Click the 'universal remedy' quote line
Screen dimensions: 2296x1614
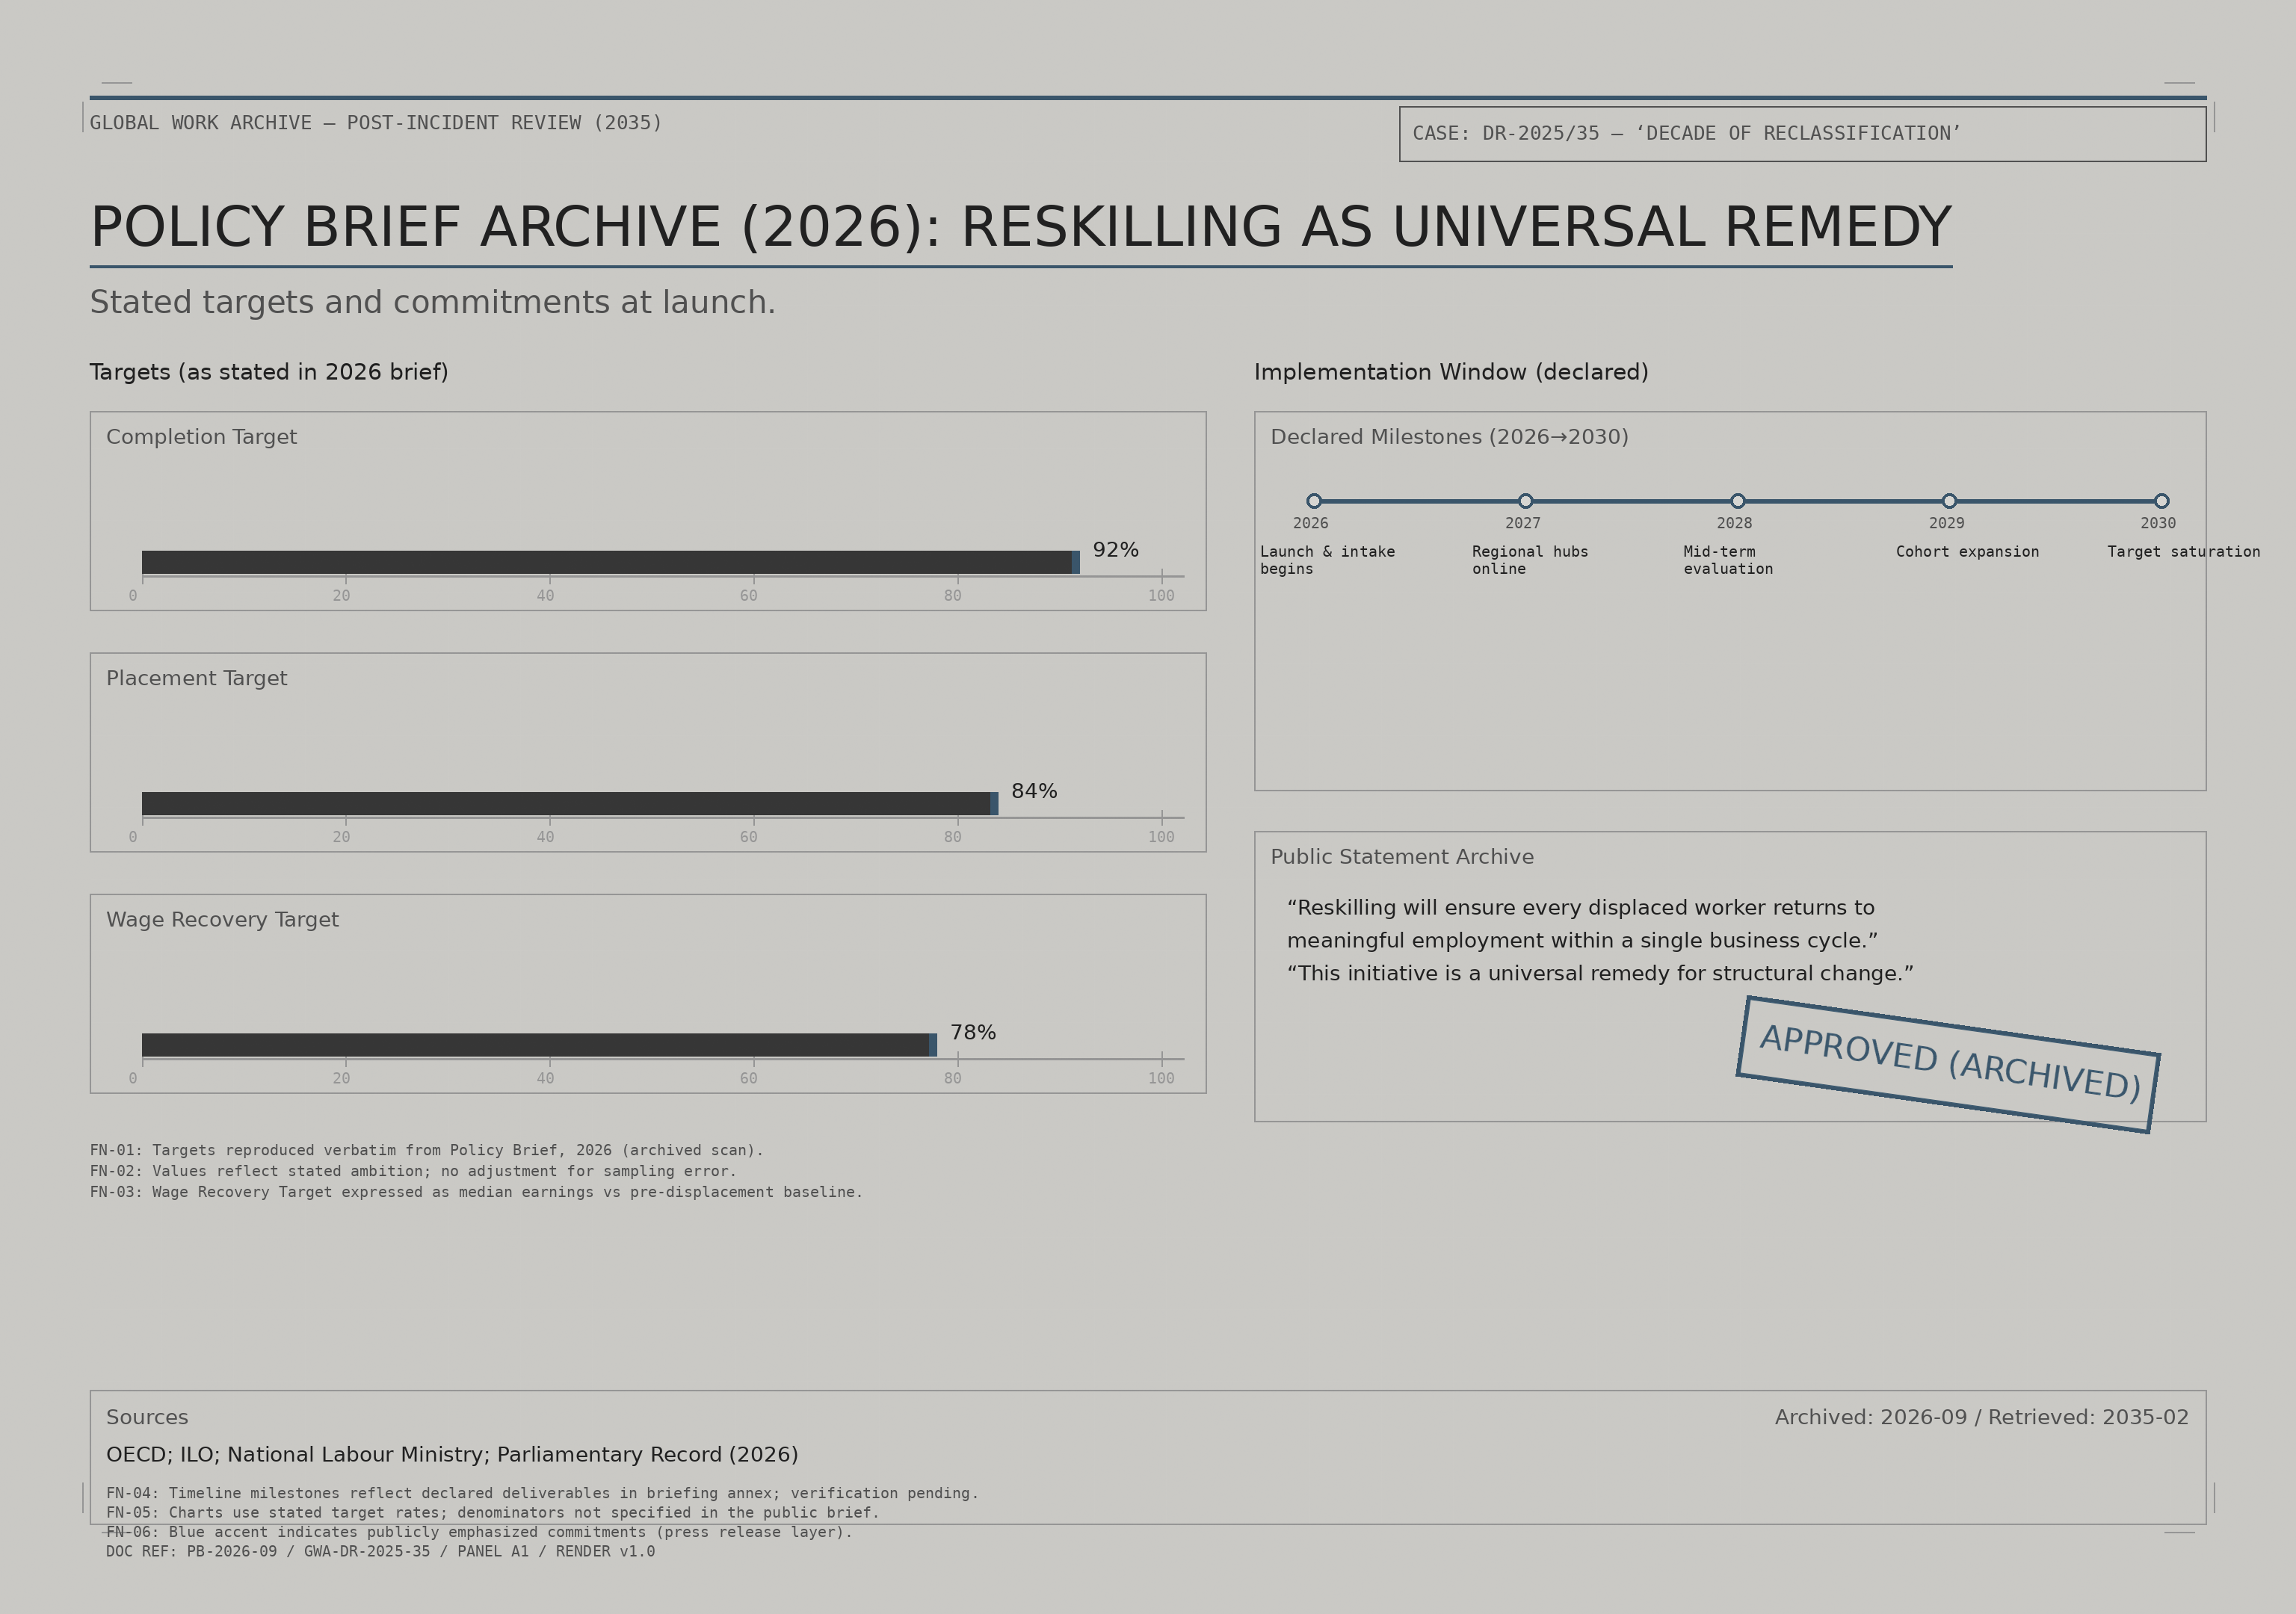coord(1600,973)
